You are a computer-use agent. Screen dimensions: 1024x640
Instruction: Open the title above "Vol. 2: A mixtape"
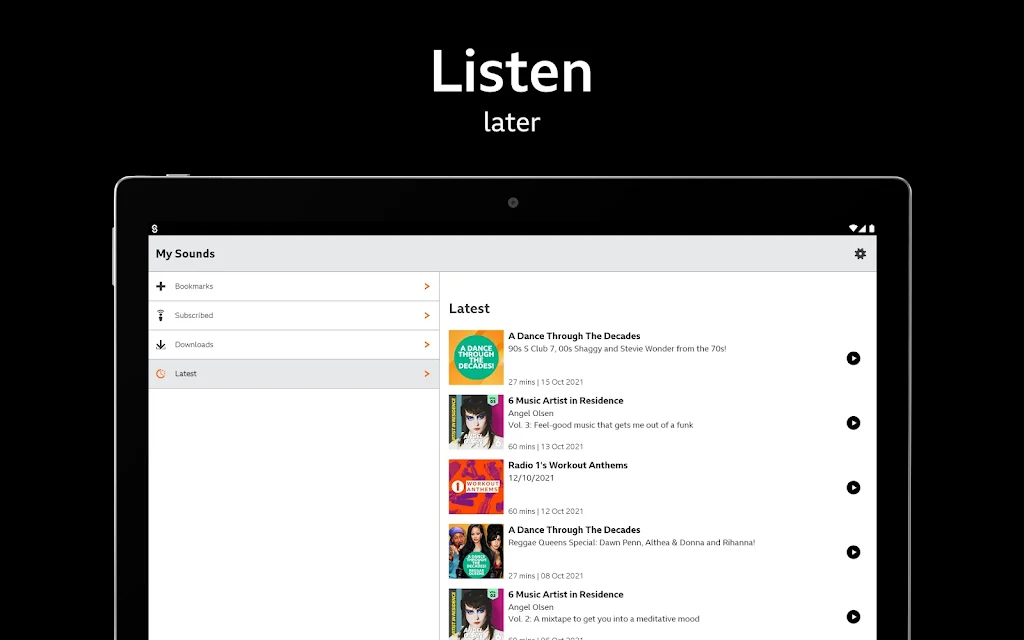566,594
